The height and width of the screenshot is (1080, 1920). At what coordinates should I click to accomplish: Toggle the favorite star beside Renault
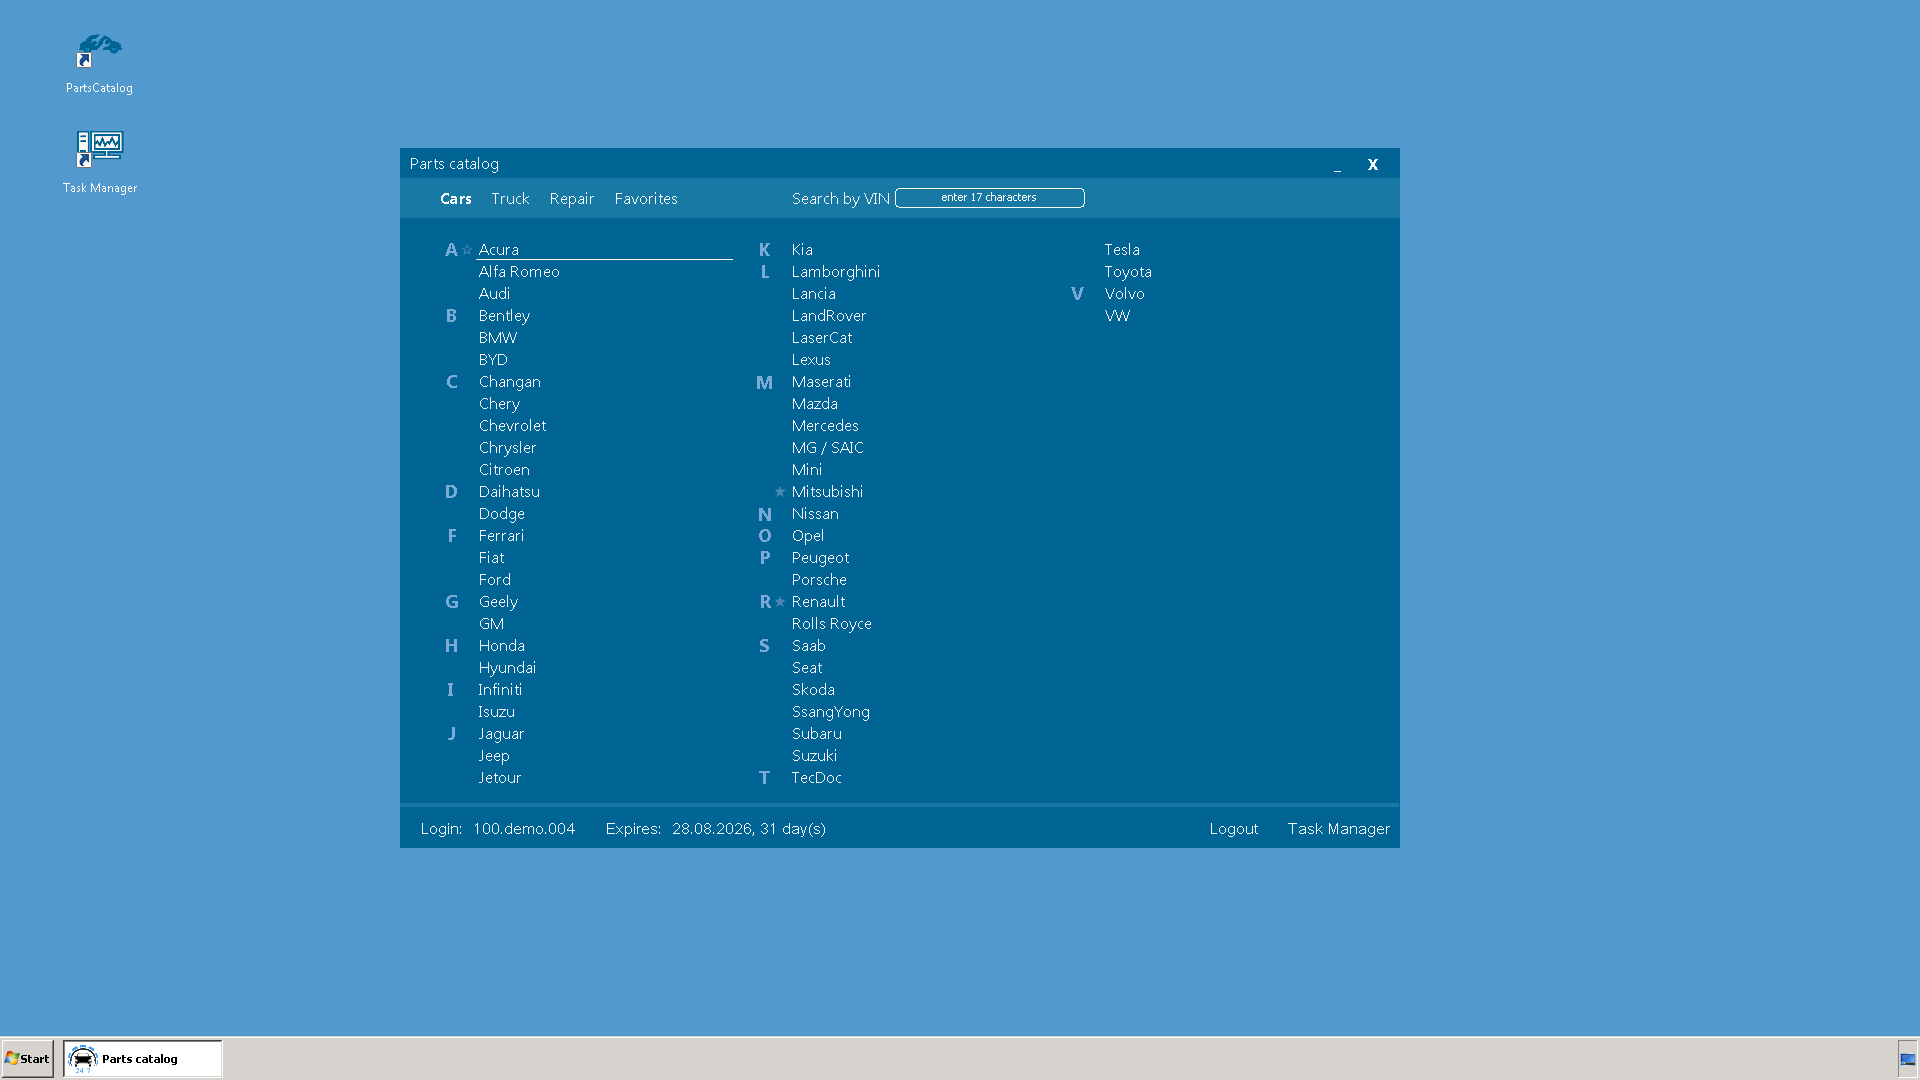tap(780, 602)
